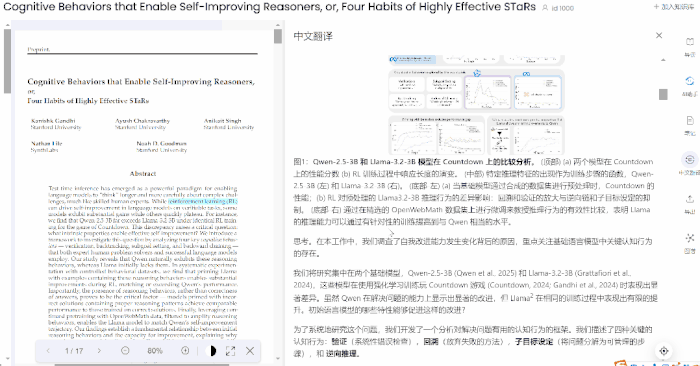
Task: Open the book reading guide sidebar icon
Action: (x=690, y=42)
